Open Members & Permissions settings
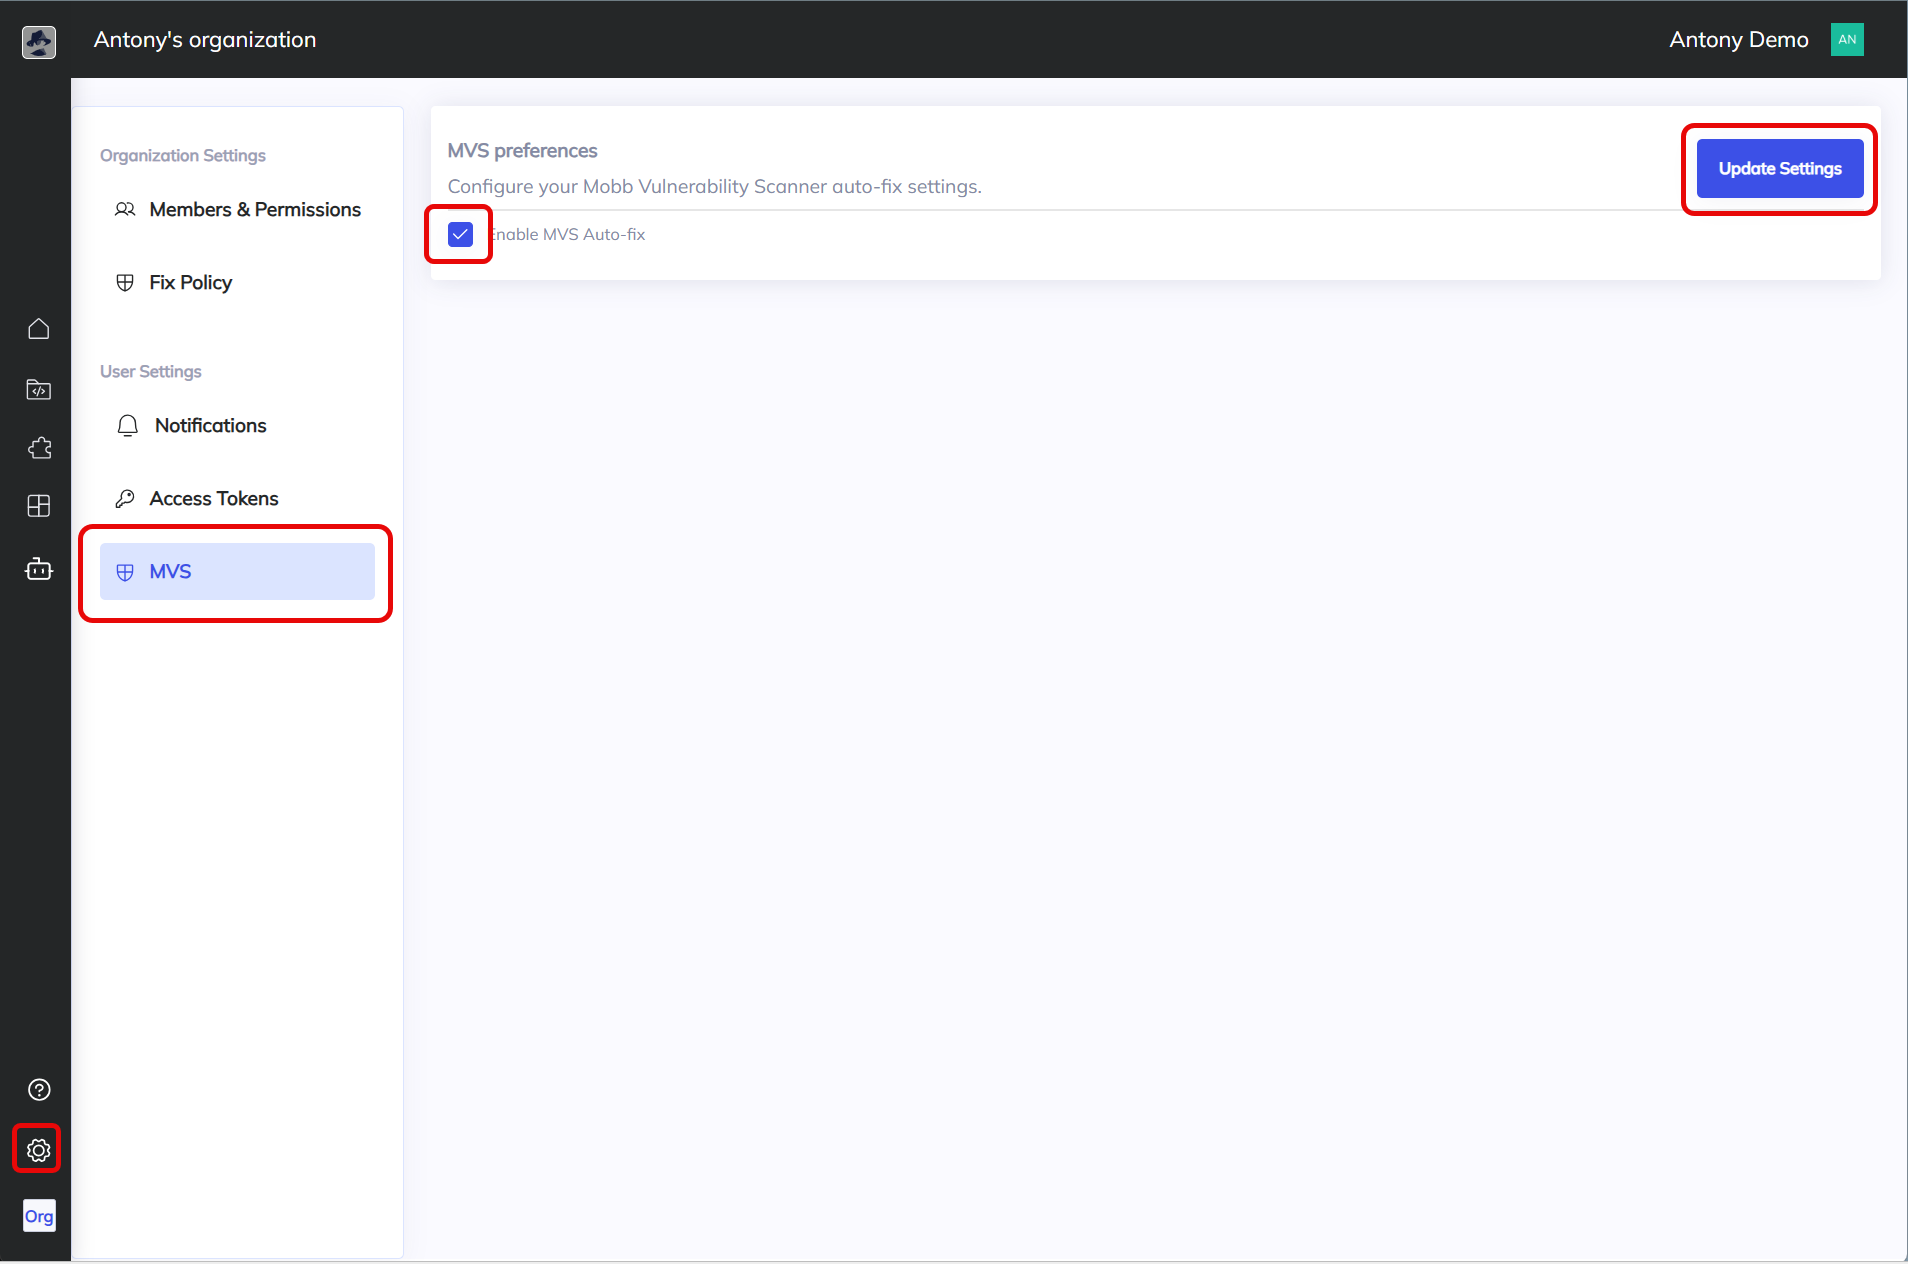The height and width of the screenshot is (1264, 1908). click(254, 210)
